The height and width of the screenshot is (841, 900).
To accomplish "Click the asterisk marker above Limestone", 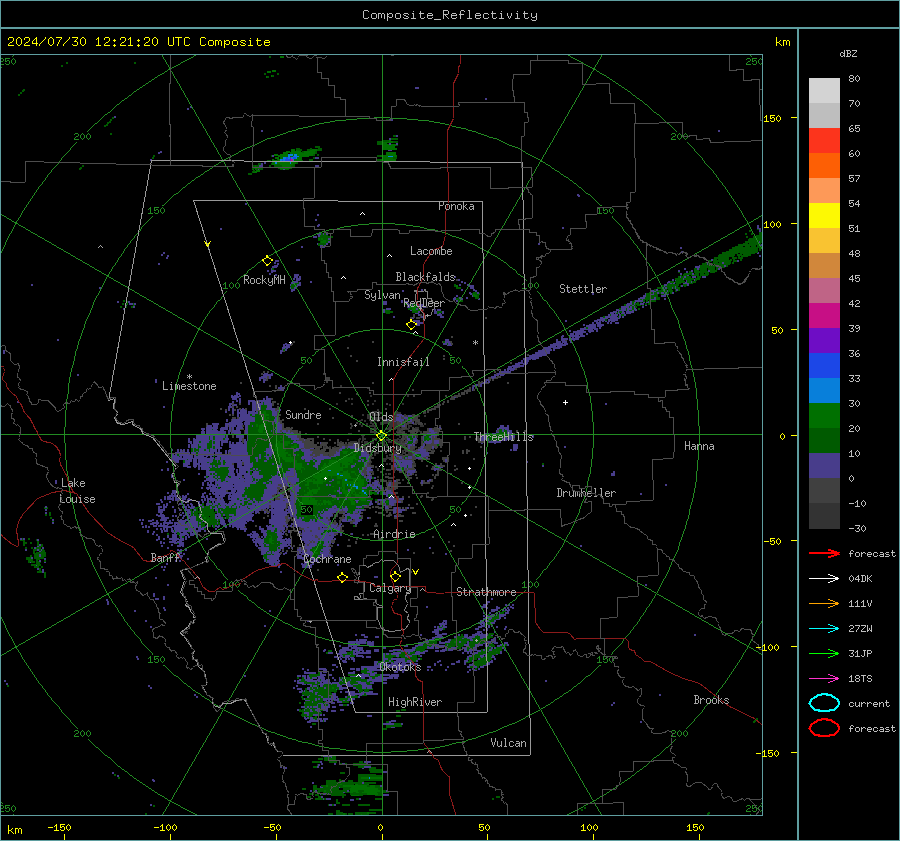I will coord(189,377).
